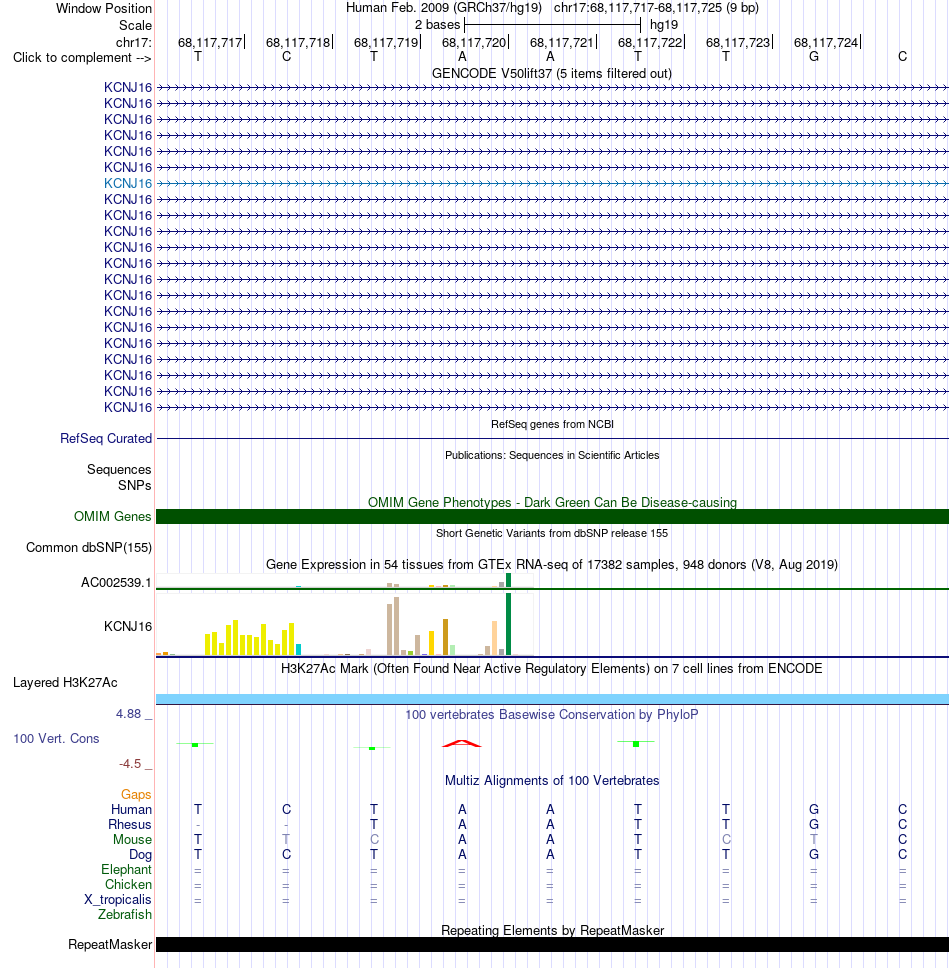Screen dimensions: 950x968
Task: Click the Human alignment row label
Action: click(131, 809)
